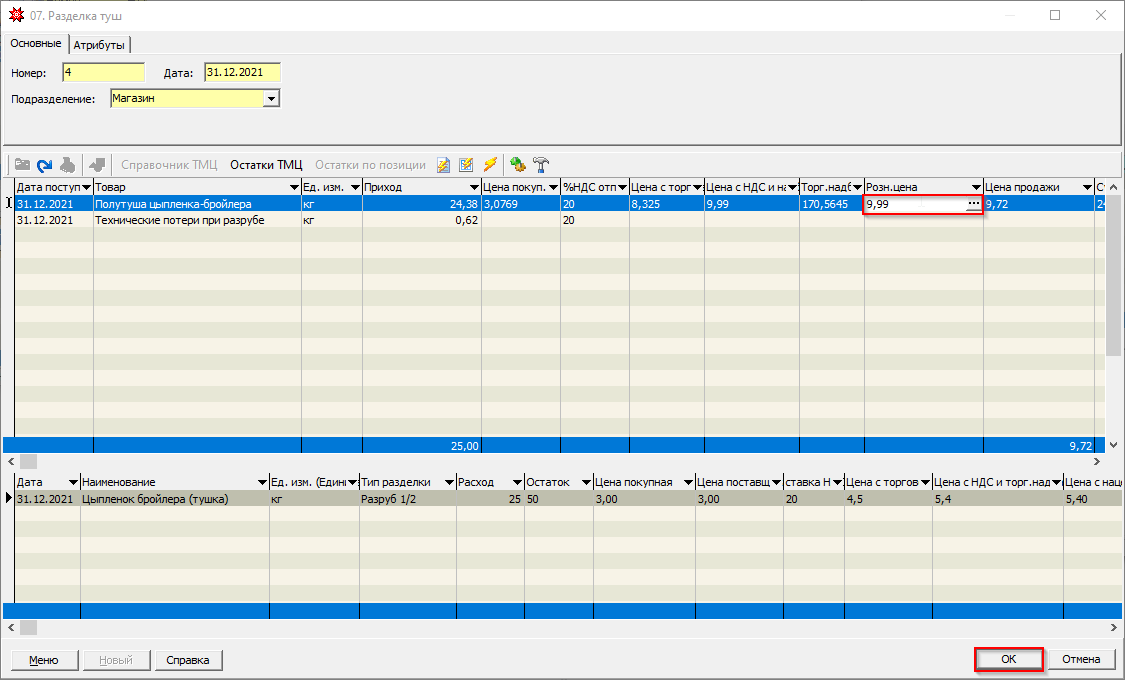Click the gray printer icon in toolbar

point(67,165)
